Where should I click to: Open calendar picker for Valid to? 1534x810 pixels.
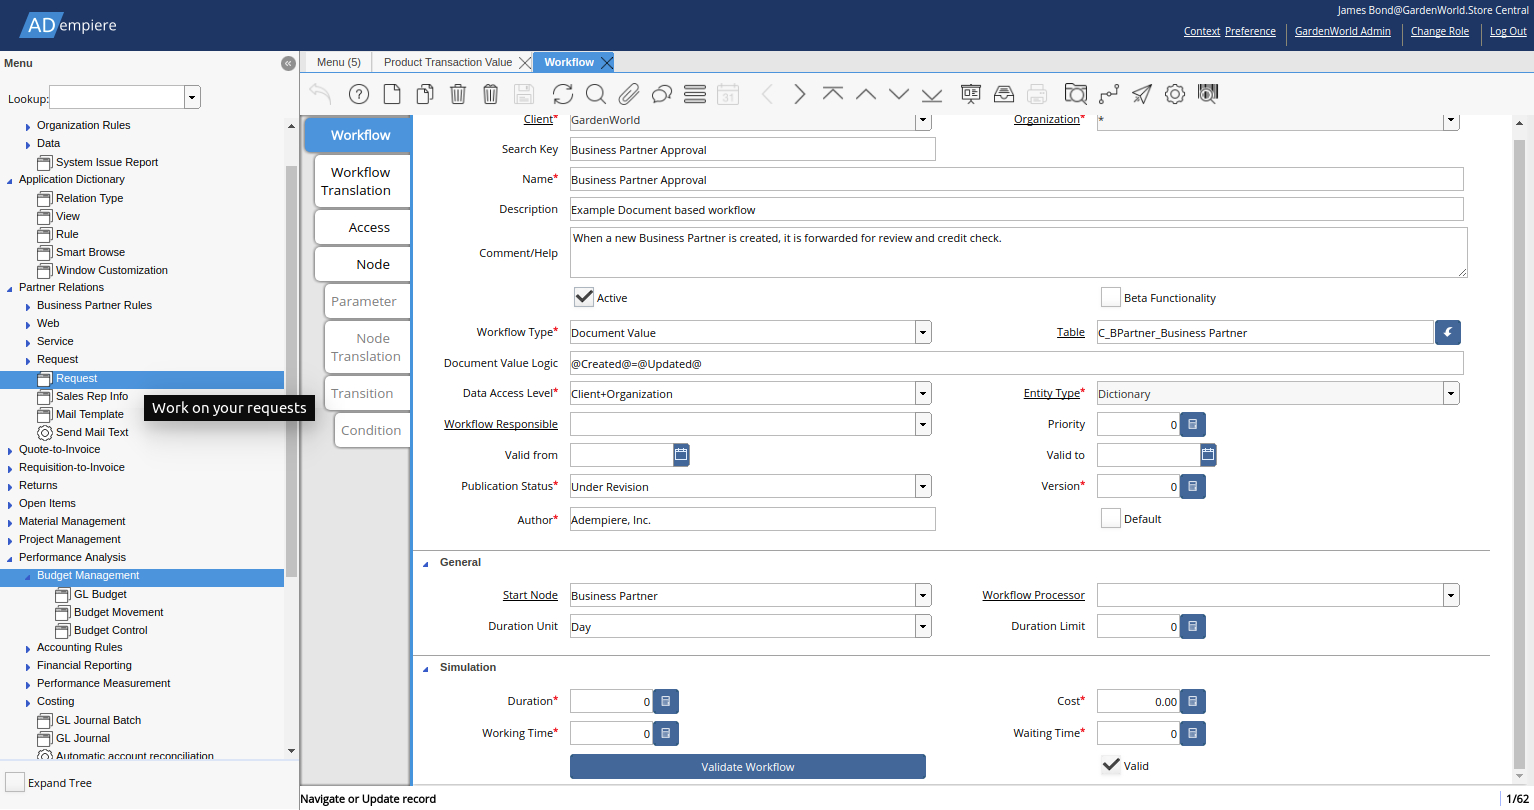pyautogui.click(x=1208, y=455)
